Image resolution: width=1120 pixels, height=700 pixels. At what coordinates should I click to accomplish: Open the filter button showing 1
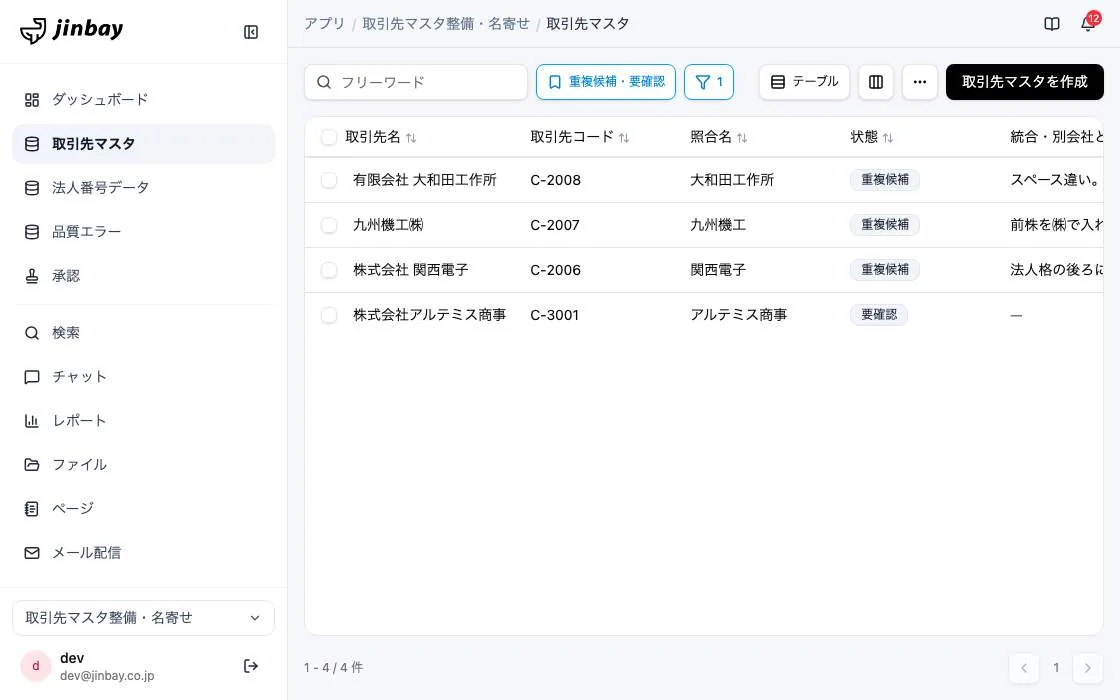[x=709, y=82]
